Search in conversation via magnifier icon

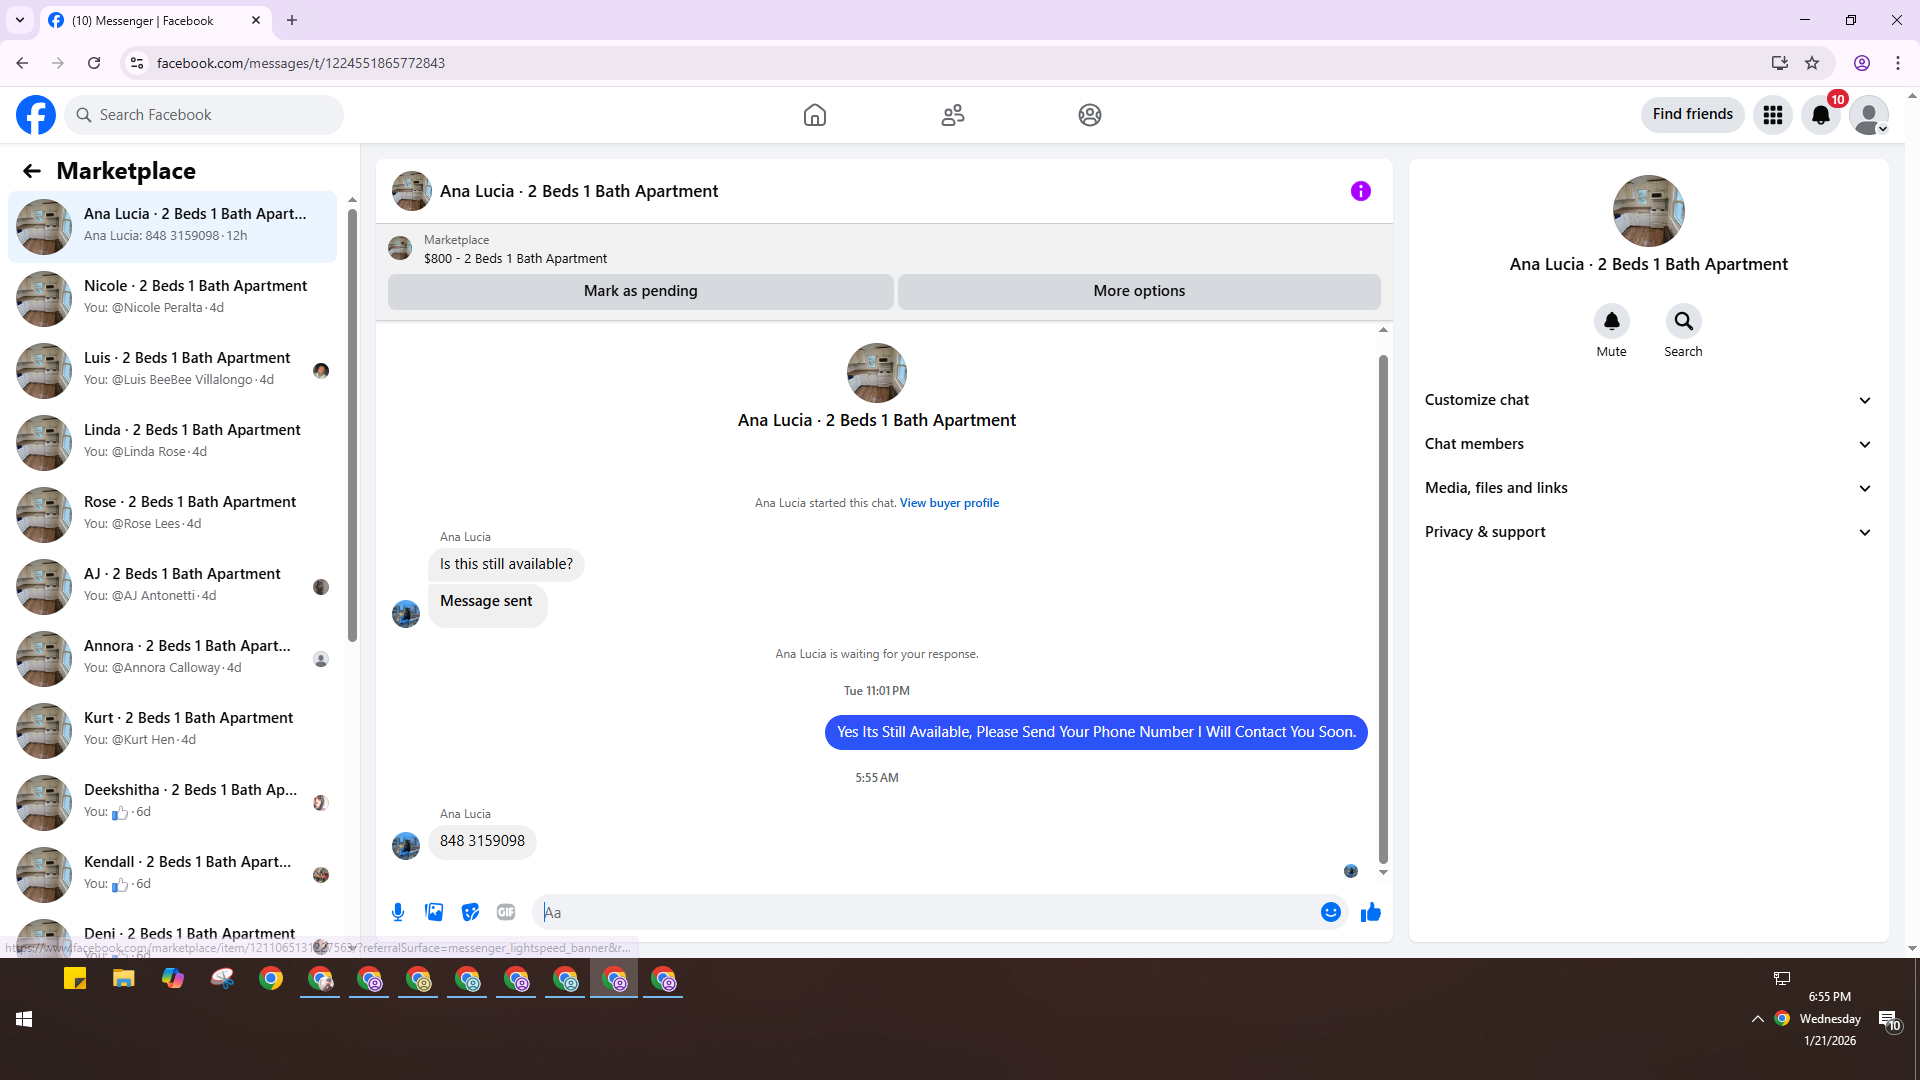pos(1683,322)
